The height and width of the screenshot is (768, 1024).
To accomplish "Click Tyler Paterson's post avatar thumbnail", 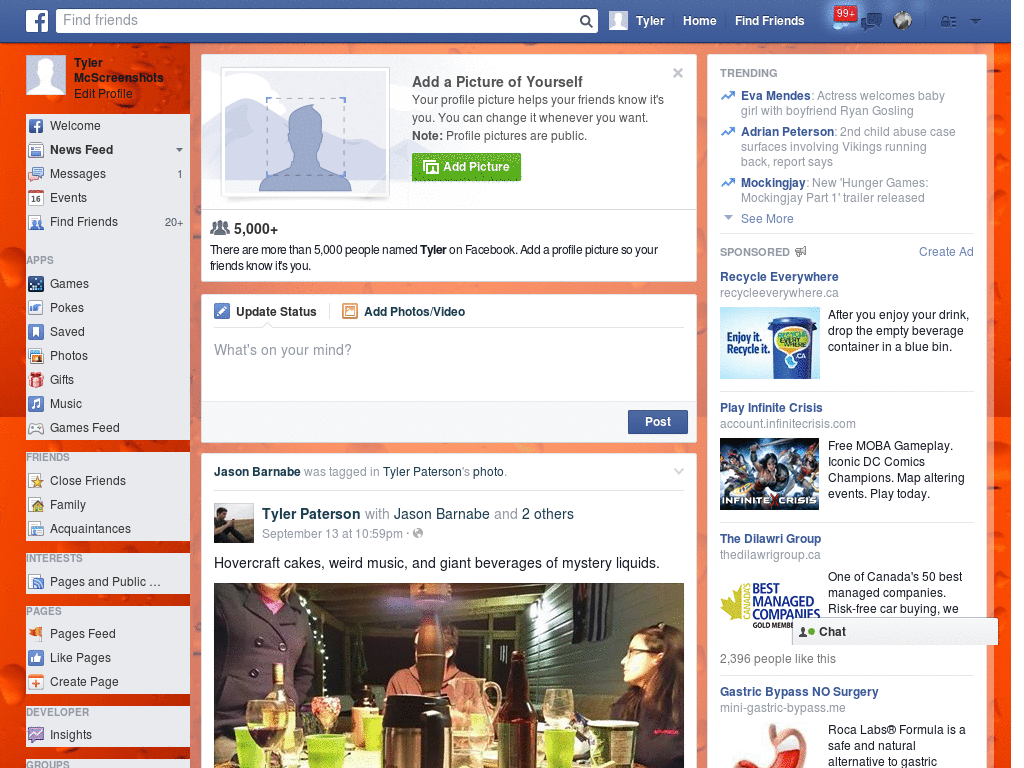I will (234, 523).
